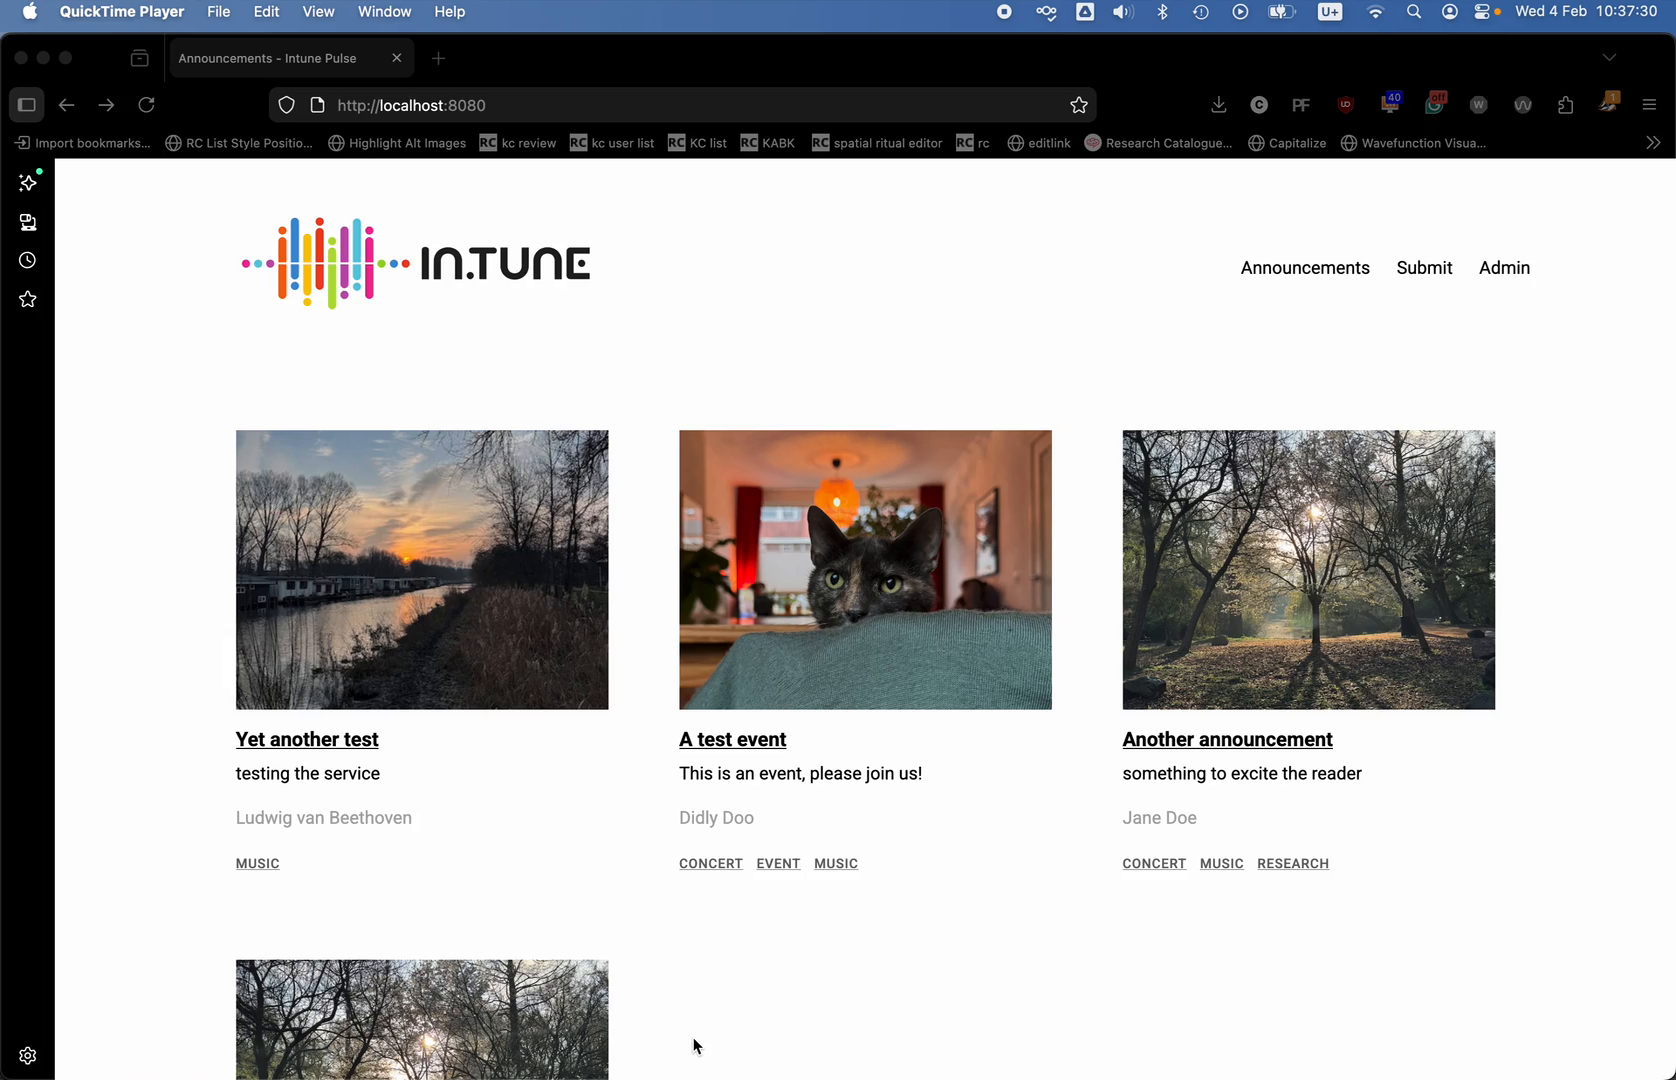The width and height of the screenshot is (1676, 1080).
Task: Expand the list all tabs chevron
Action: [x=1609, y=58]
